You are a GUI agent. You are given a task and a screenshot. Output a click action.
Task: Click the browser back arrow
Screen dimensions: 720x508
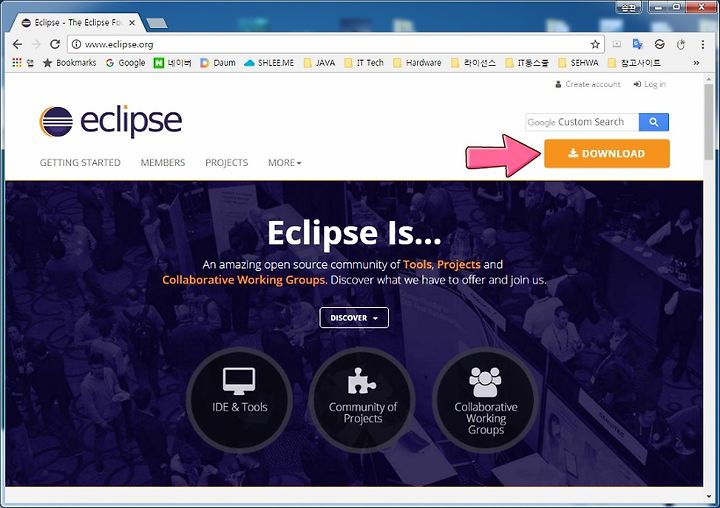pos(17,44)
